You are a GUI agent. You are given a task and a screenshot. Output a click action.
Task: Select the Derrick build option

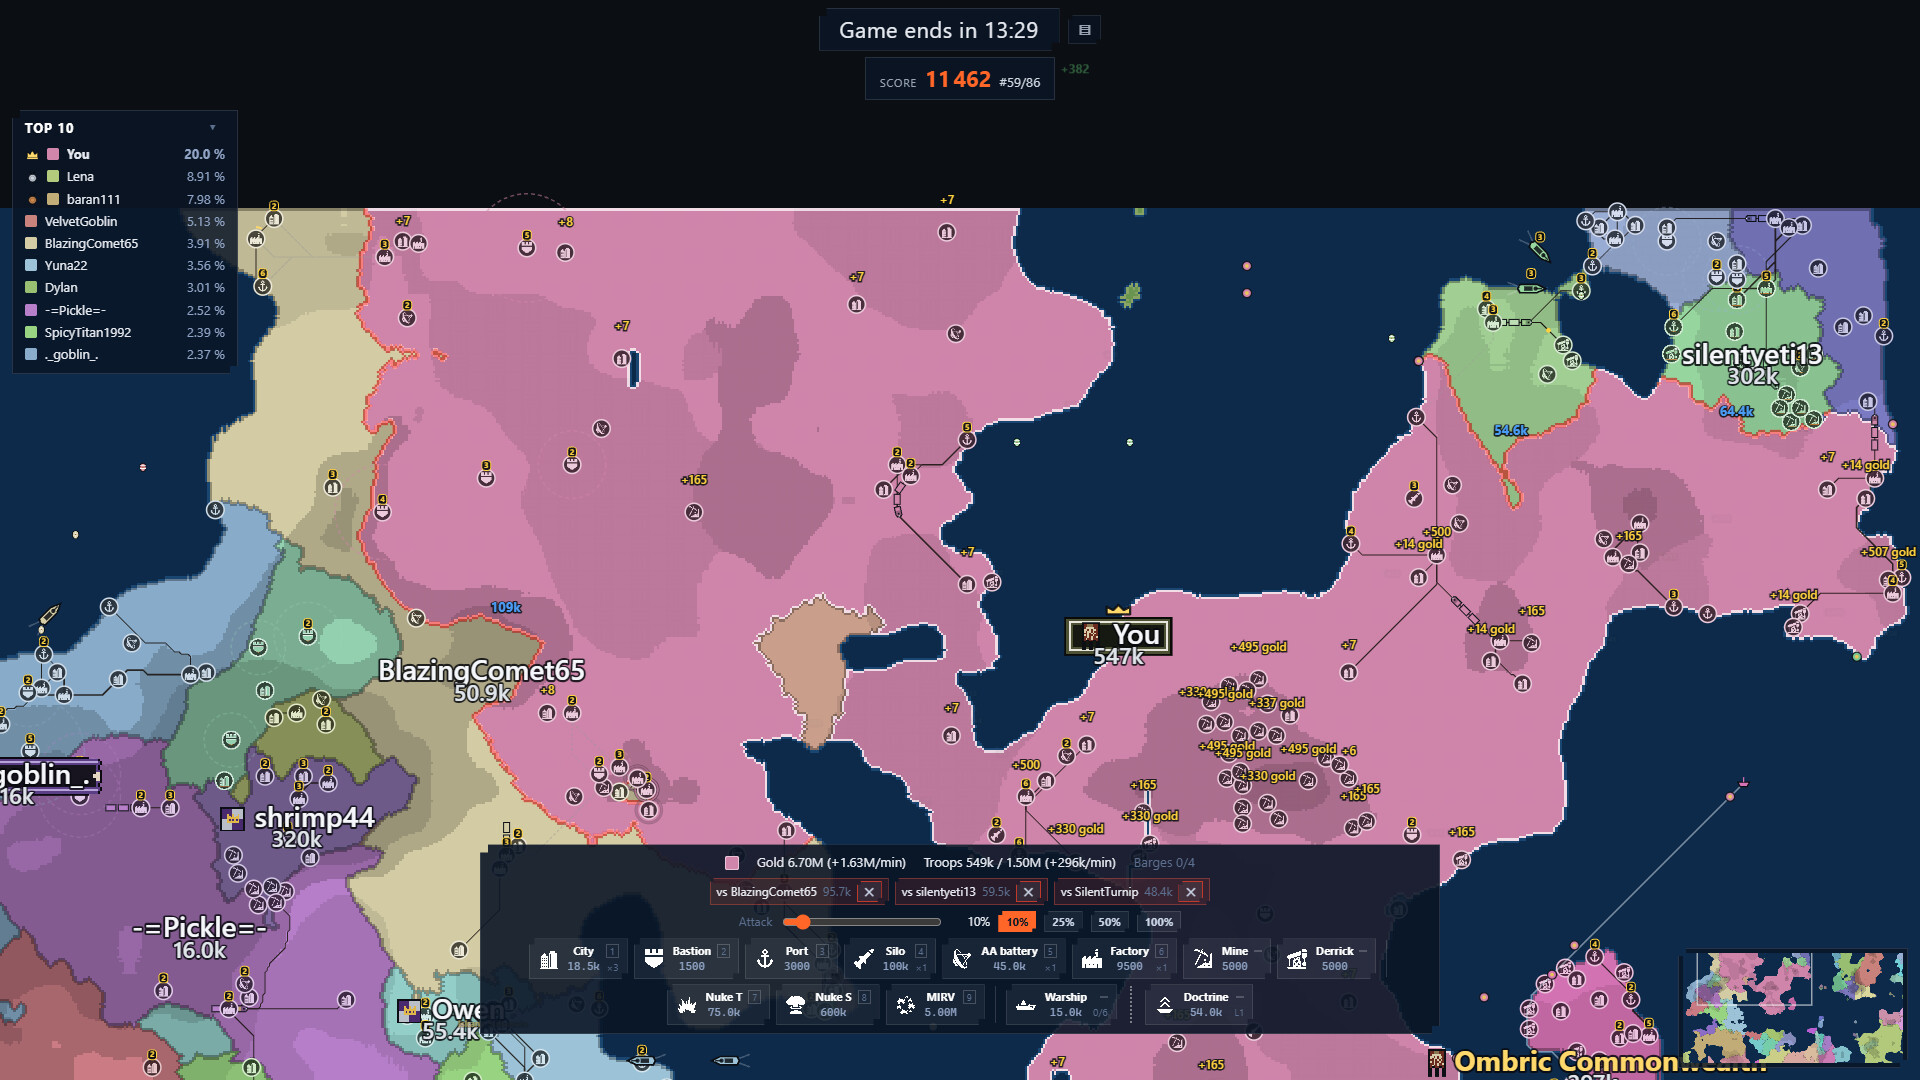point(1325,958)
